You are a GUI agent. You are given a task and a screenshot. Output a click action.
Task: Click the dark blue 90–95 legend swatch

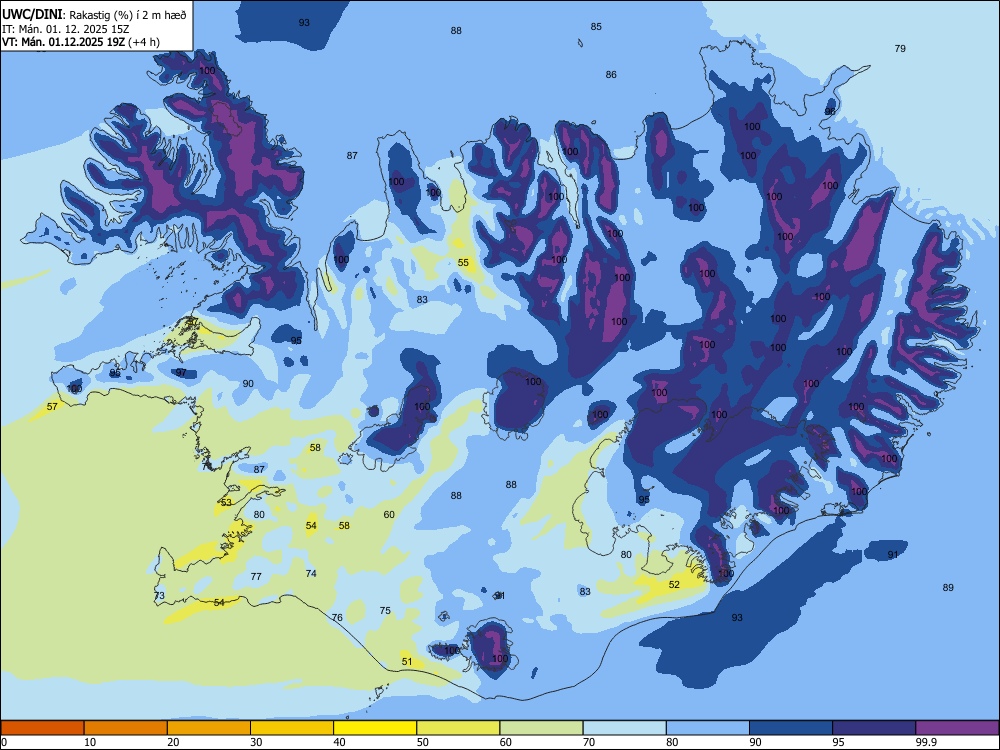pyautogui.click(x=791, y=728)
